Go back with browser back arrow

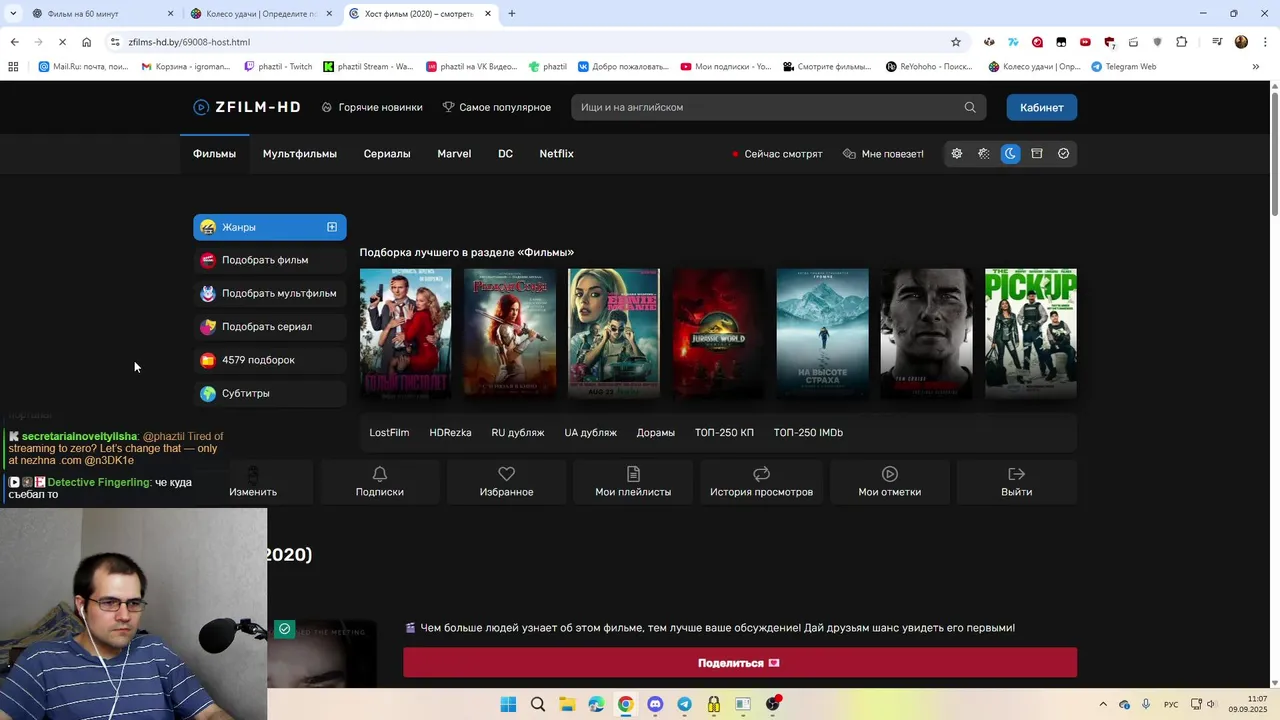(x=14, y=42)
